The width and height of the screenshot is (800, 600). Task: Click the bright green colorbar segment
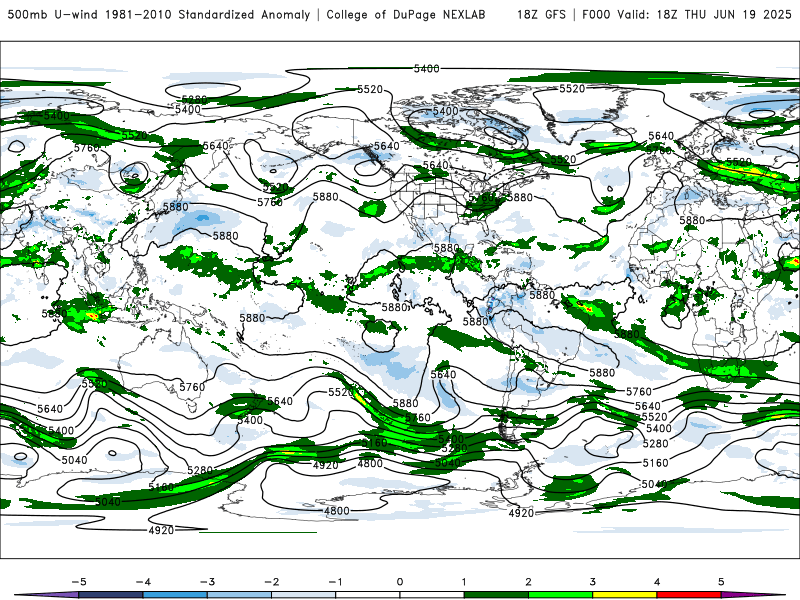coord(561,595)
